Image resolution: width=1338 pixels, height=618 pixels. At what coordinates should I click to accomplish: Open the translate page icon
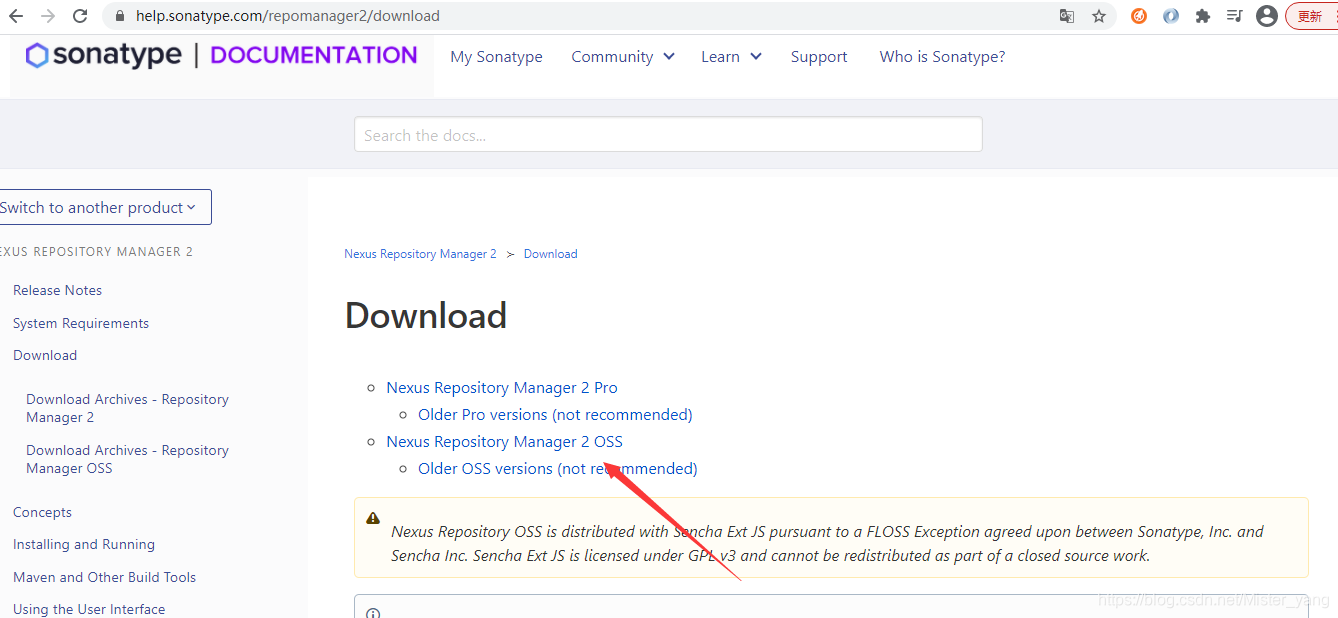point(1067,16)
